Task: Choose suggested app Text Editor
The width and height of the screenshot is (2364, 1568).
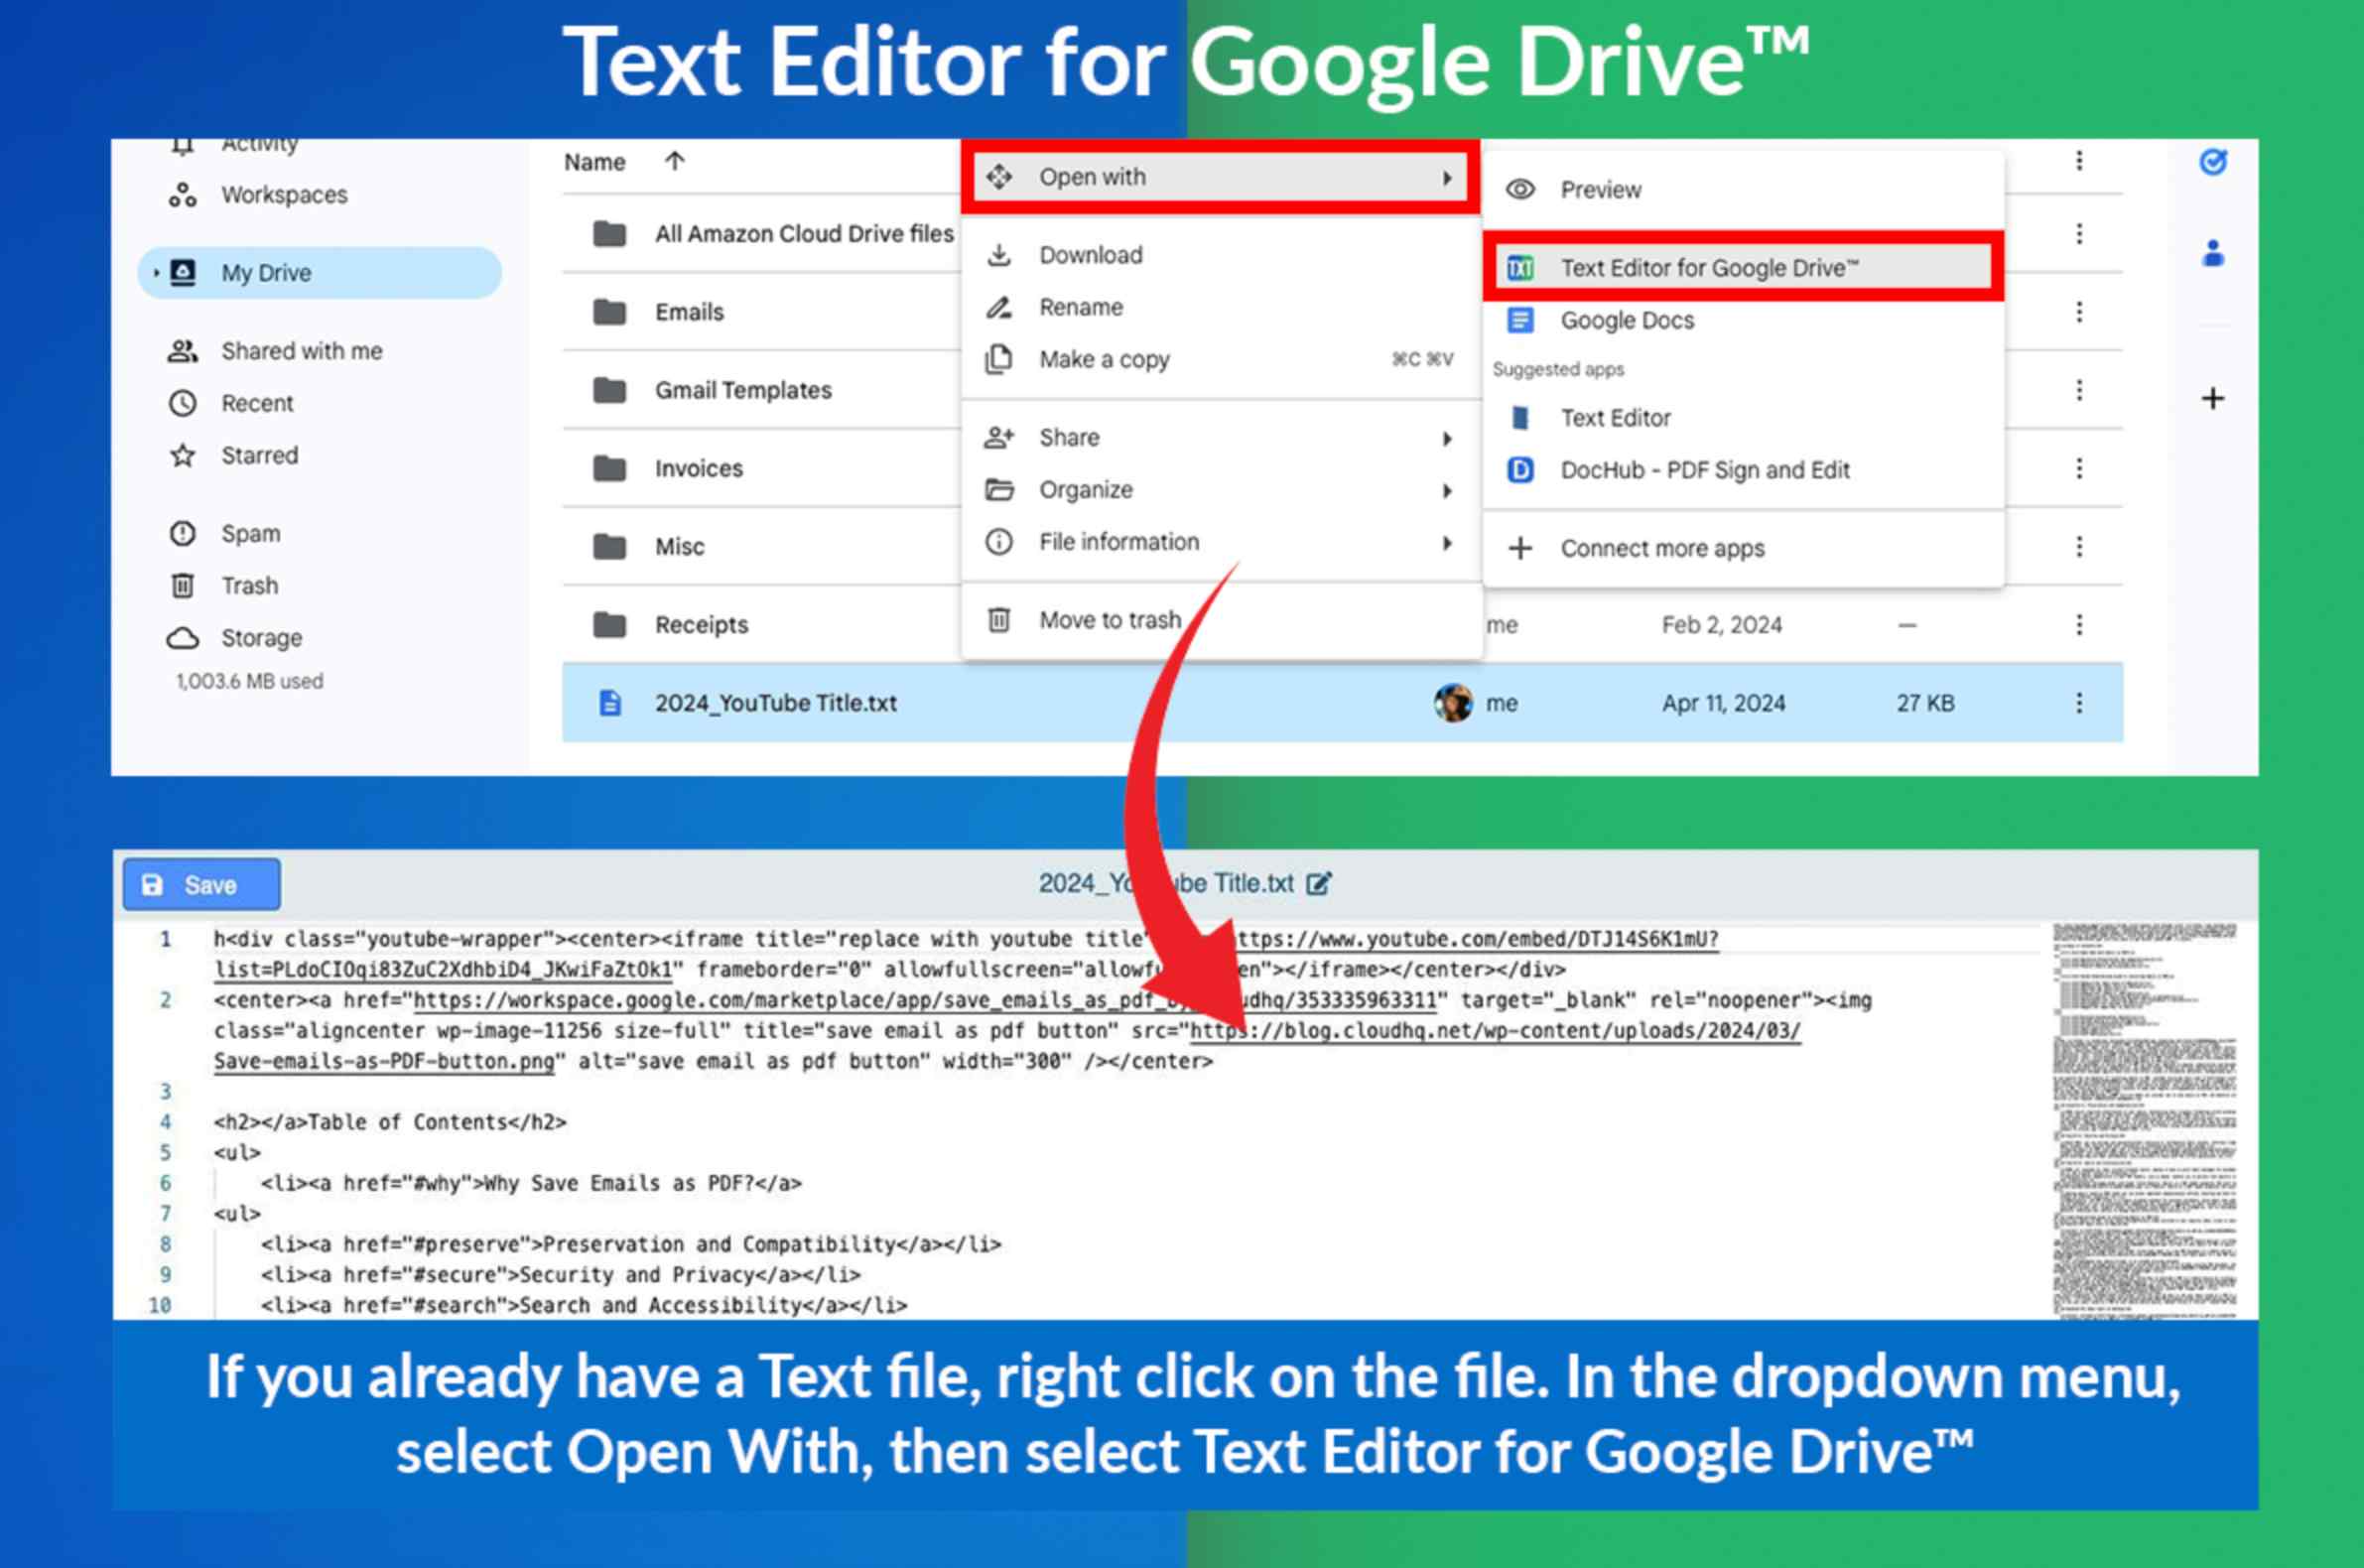Action: tap(1743, 418)
